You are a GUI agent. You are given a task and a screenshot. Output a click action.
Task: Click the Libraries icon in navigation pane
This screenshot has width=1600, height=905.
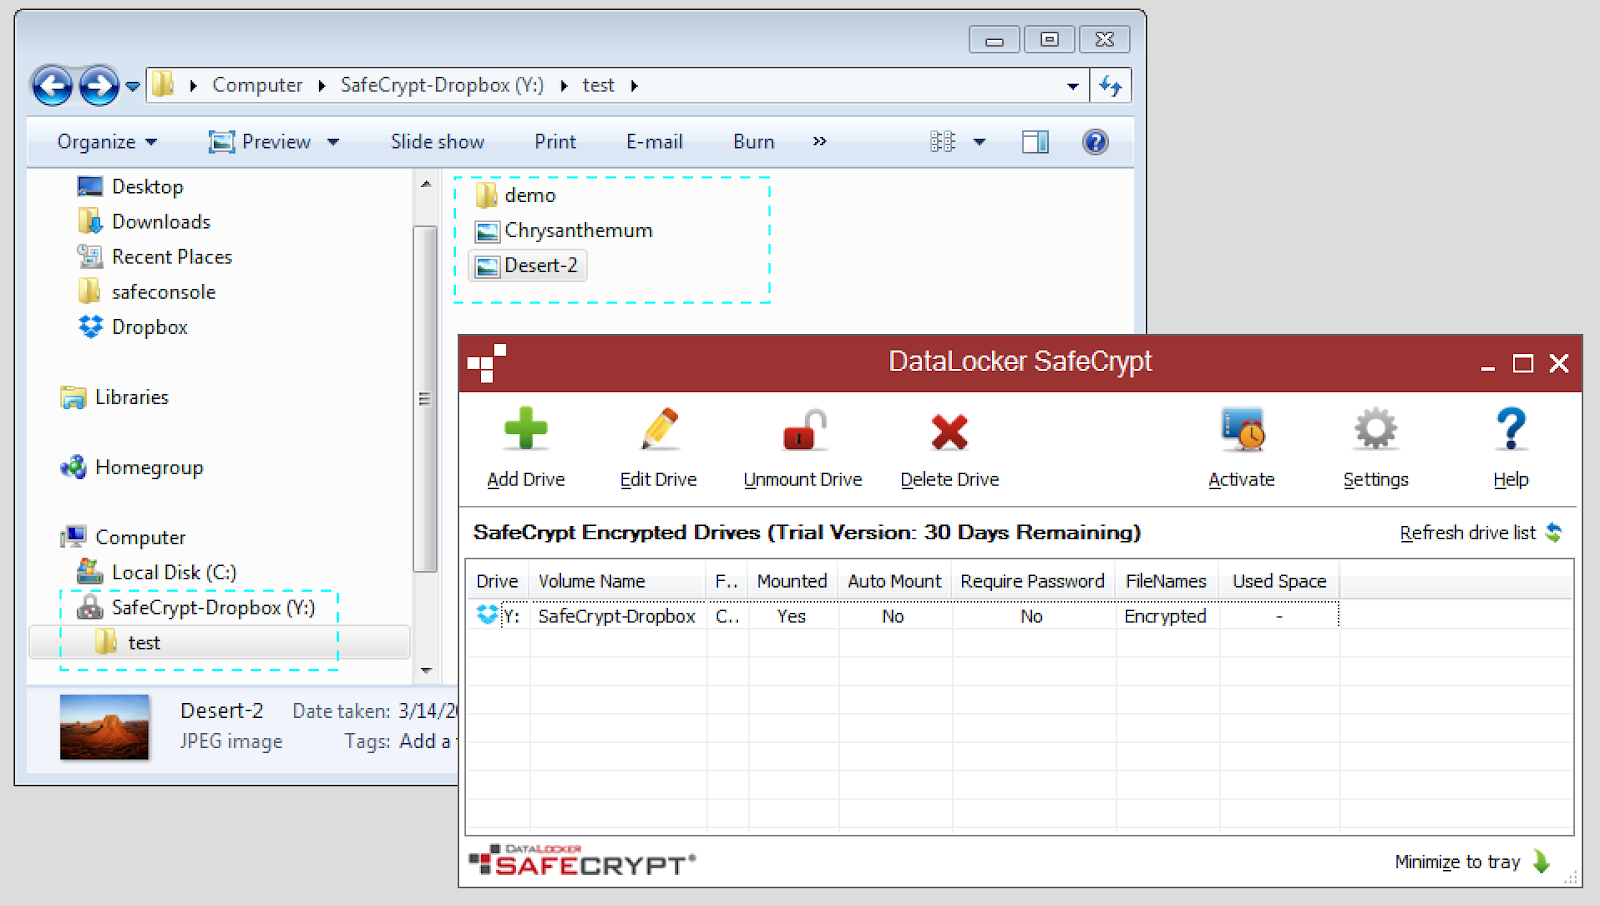pos(73,397)
